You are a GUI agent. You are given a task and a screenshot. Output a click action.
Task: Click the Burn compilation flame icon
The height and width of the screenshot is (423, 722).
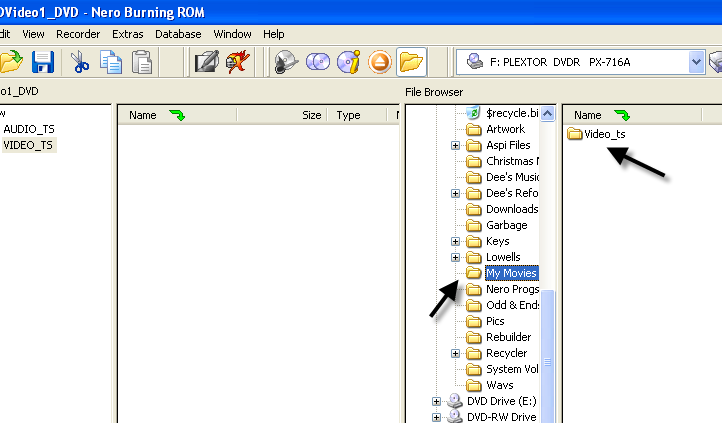[x=238, y=62]
